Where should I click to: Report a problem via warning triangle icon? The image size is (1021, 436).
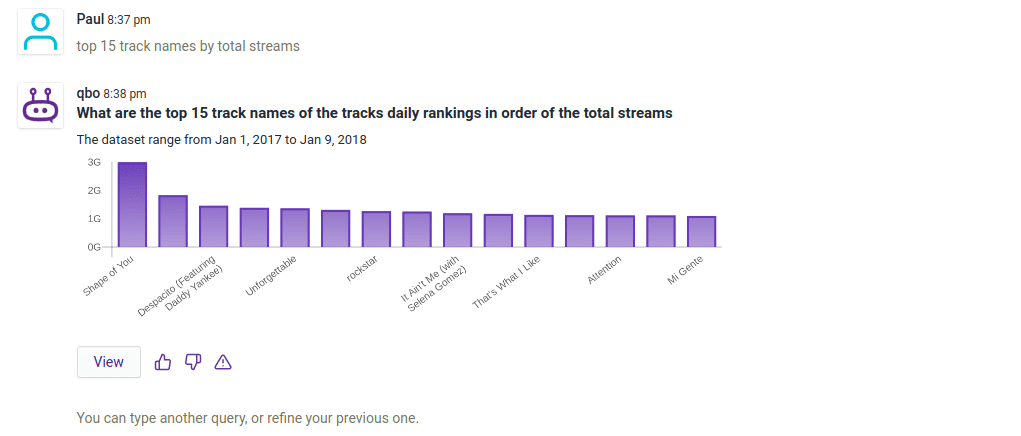tap(223, 362)
